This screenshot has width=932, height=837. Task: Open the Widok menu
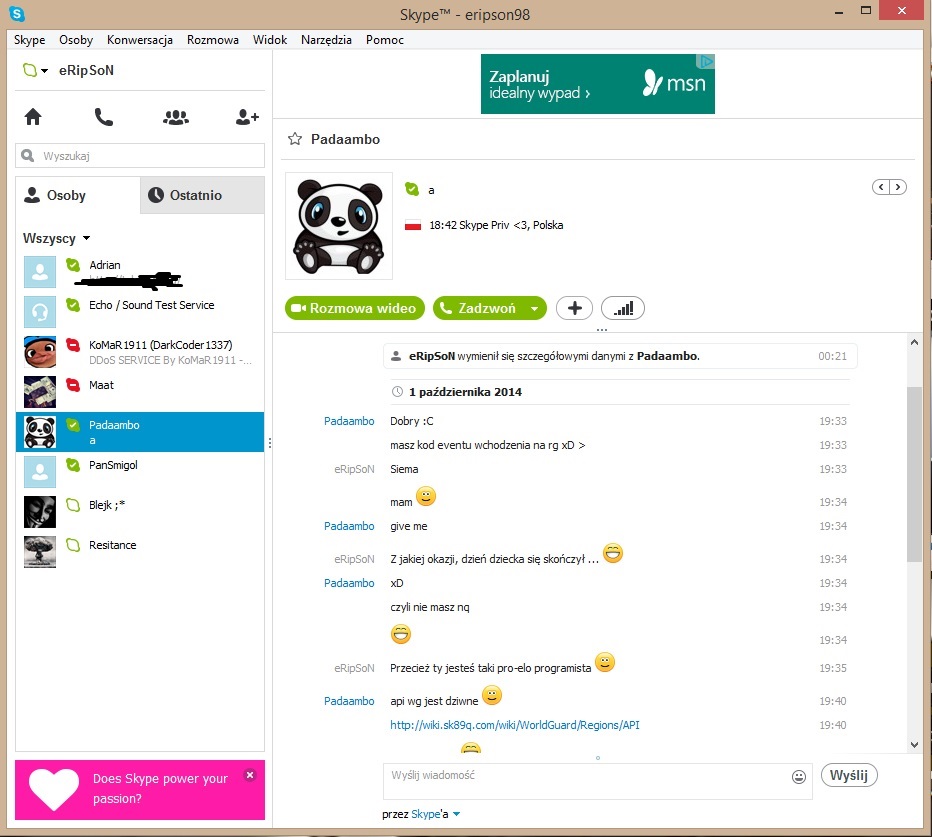pos(270,40)
